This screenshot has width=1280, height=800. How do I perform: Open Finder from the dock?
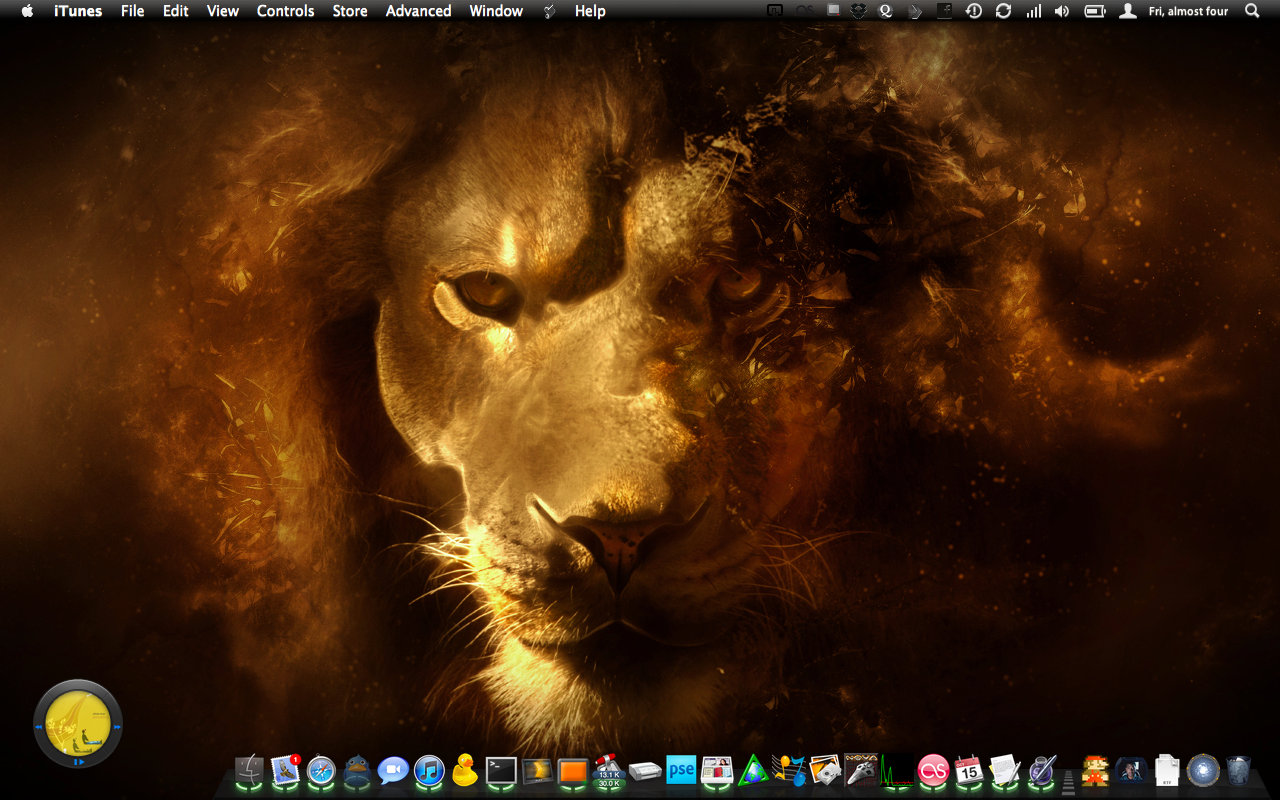tap(249, 770)
